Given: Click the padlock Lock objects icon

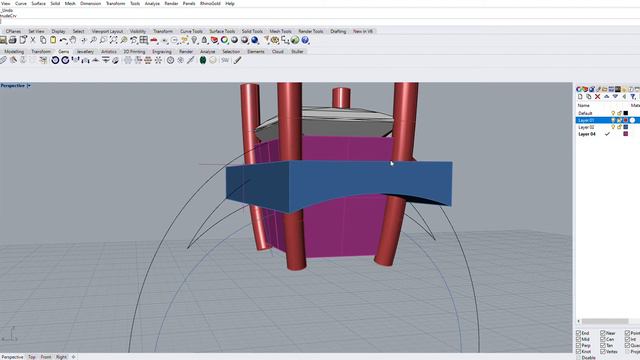Looking at the screenshot, I should [204, 40].
